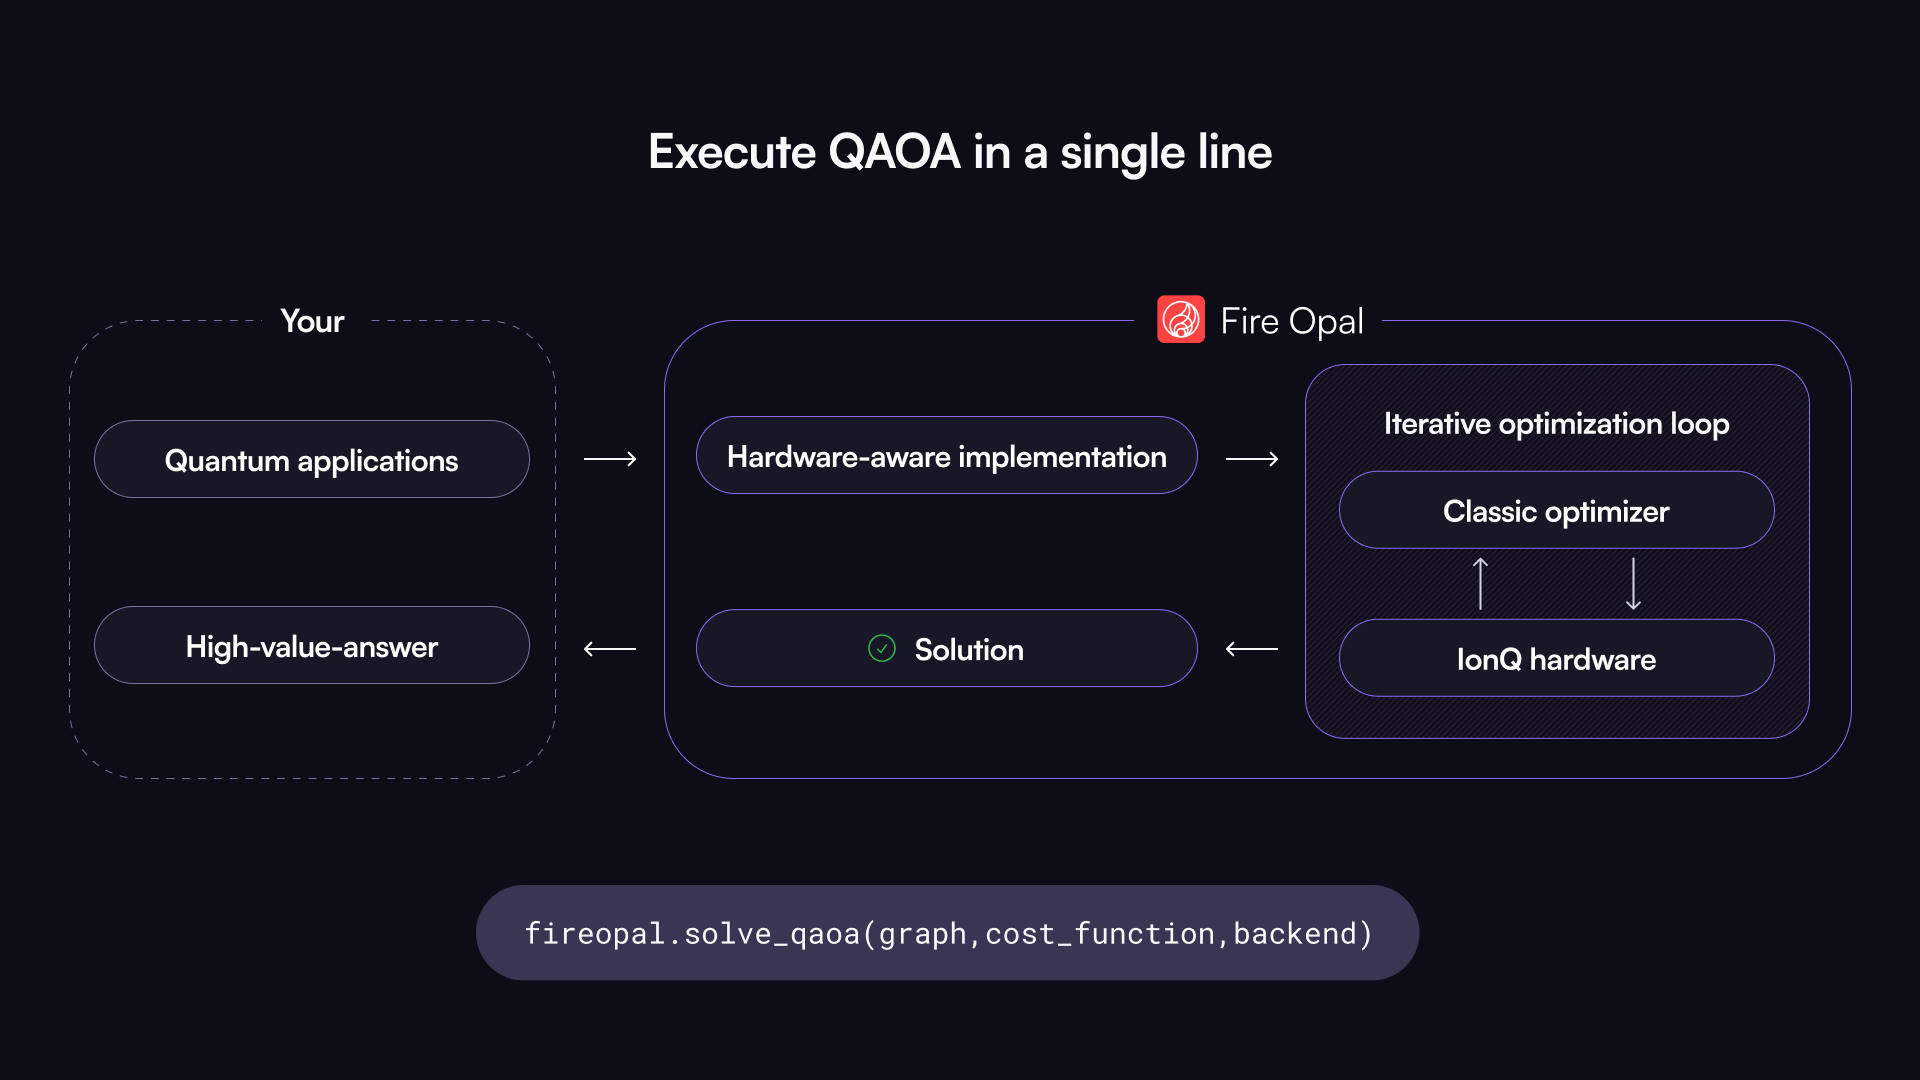The height and width of the screenshot is (1080, 1920).
Task: Select the Quantum applications pill
Action: (x=311, y=460)
